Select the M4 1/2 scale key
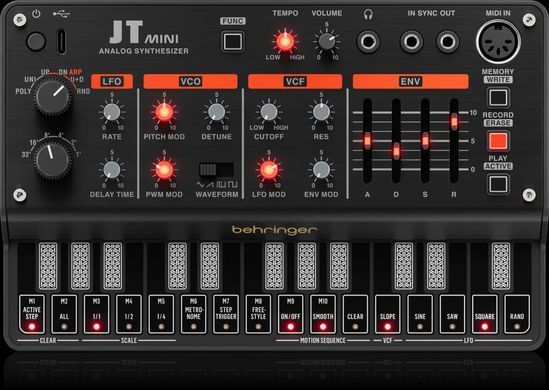The height and width of the screenshot is (390, 549). point(129,314)
